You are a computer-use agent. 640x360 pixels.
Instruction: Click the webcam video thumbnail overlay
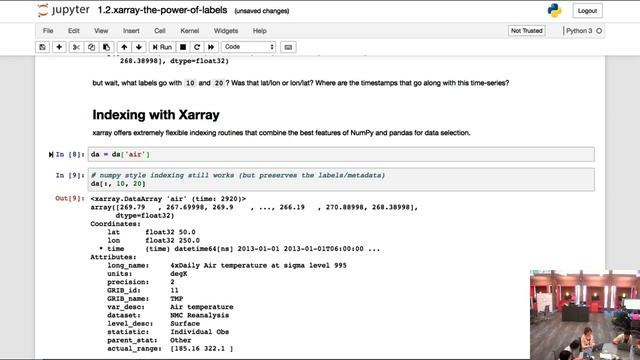(x=585, y=315)
